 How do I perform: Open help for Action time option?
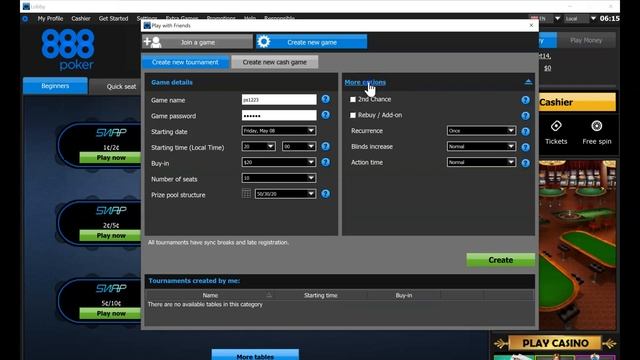point(525,163)
